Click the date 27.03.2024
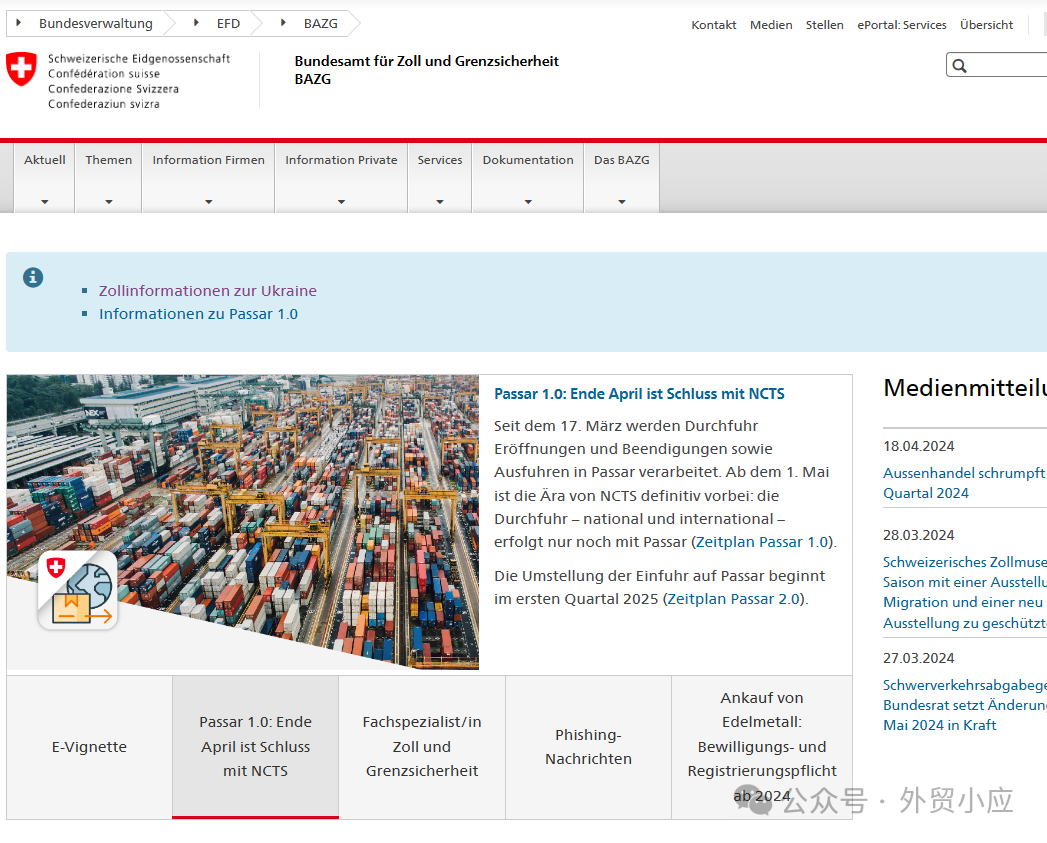The image size is (1047, 843). click(919, 658)
